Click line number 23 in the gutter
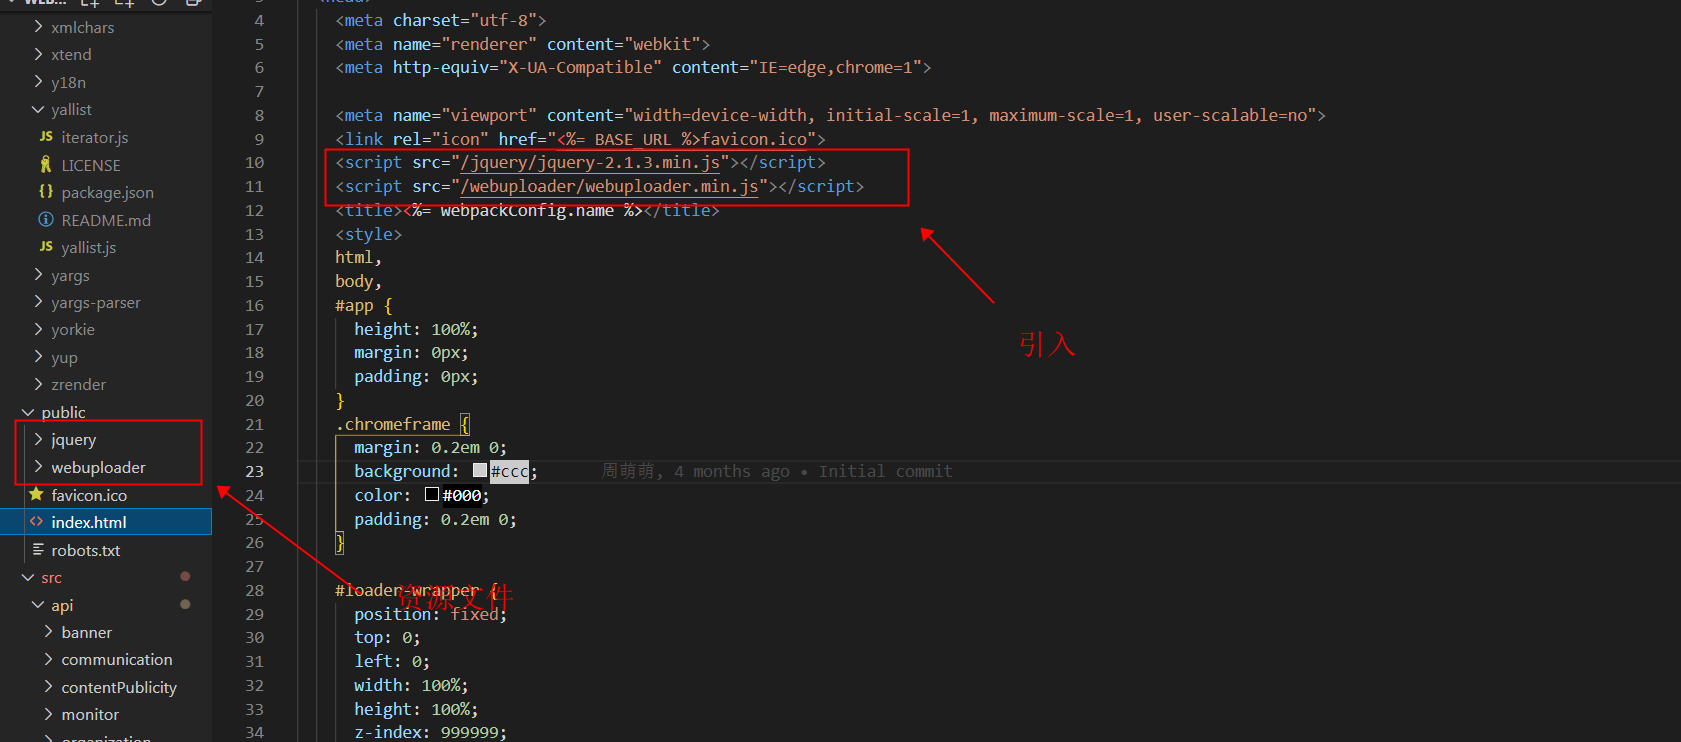 pyautogui.click(x=255, y=471)
